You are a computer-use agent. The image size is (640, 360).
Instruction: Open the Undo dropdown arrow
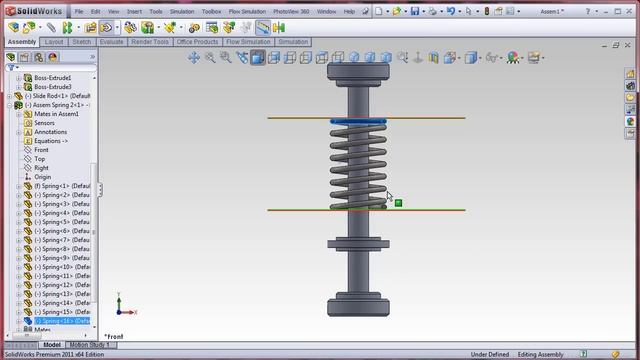459,12
